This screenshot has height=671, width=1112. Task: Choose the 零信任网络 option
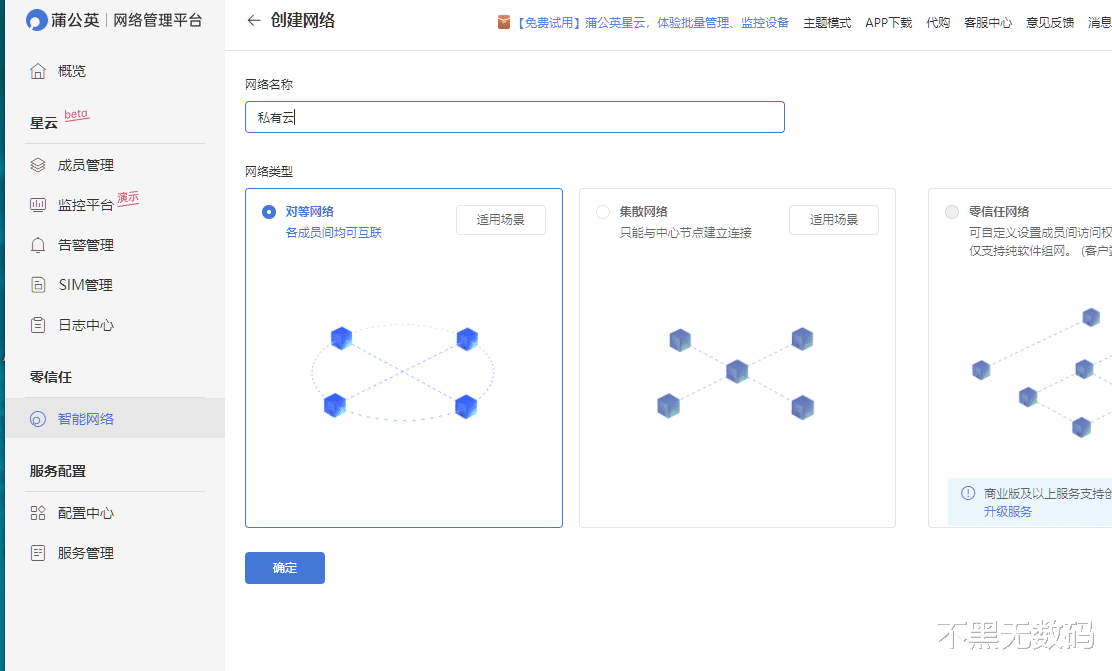952,212
